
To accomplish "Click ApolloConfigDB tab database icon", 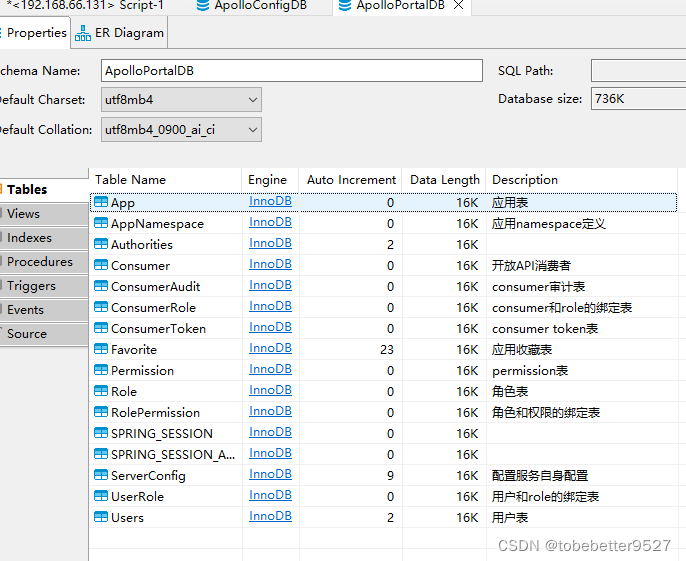I will click(x=203, y=5).
